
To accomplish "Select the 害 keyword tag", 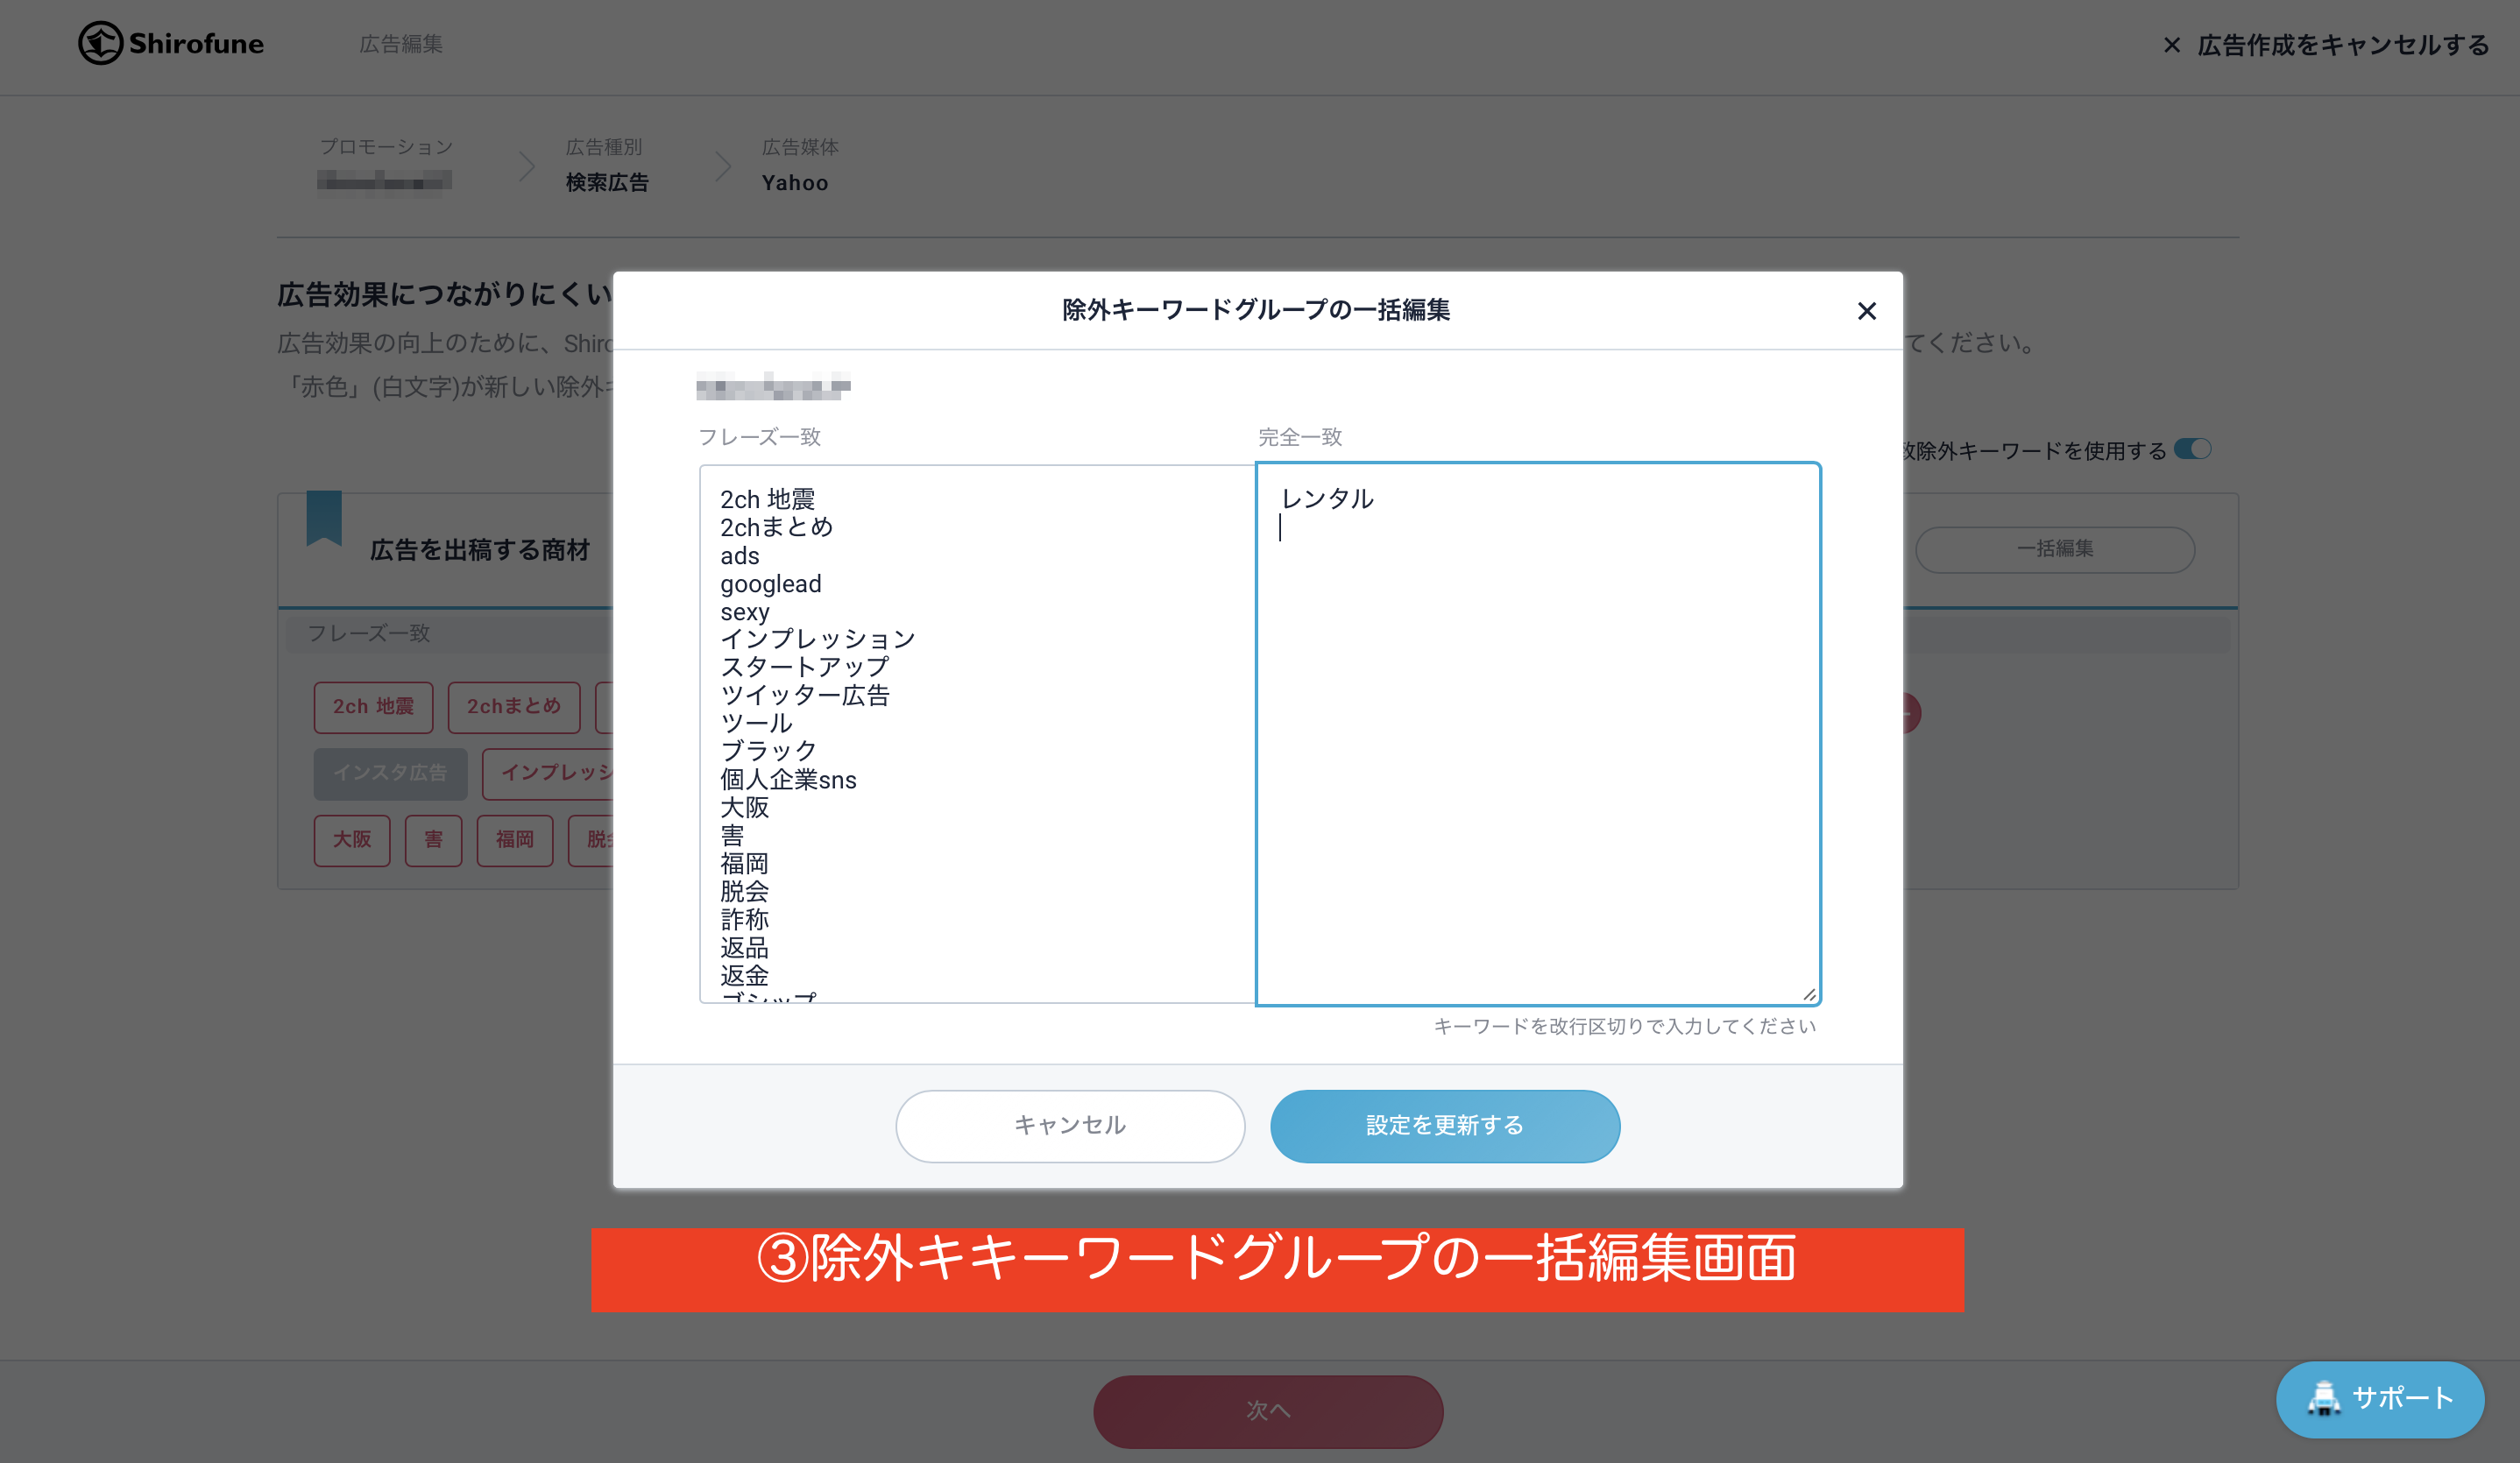I will coord(433,840).
